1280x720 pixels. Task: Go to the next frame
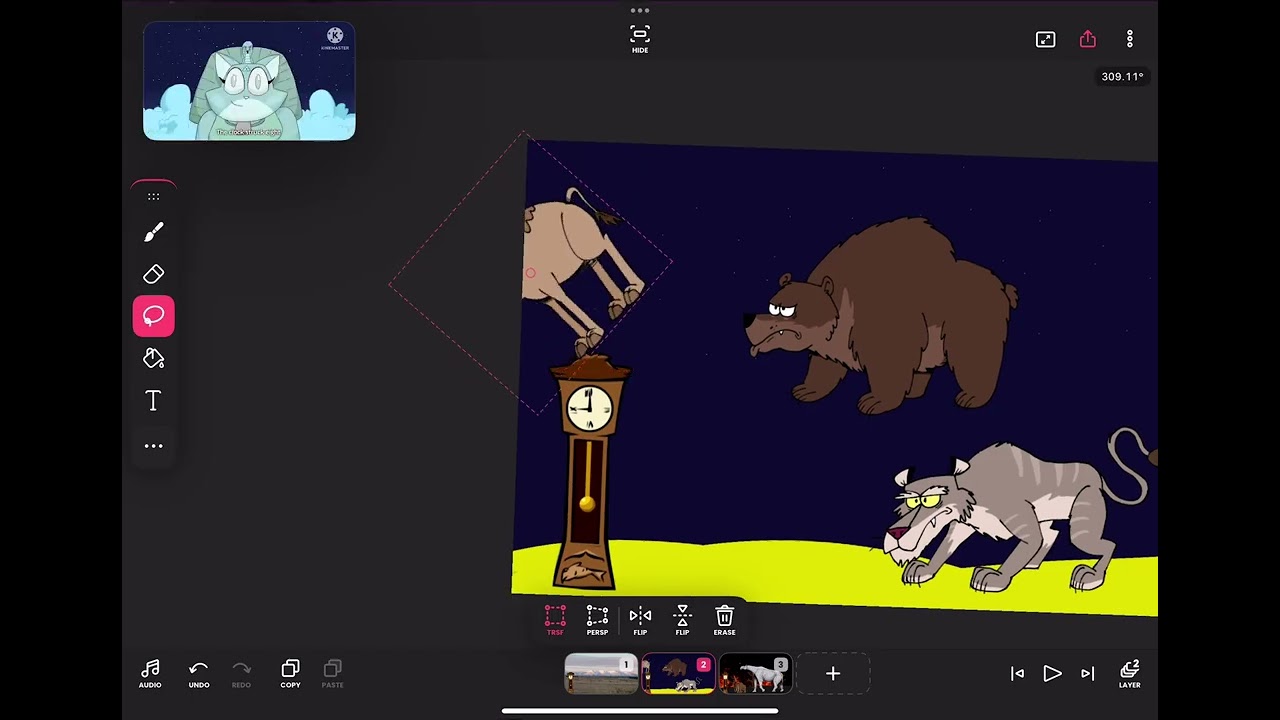[x=1088, y=674]
